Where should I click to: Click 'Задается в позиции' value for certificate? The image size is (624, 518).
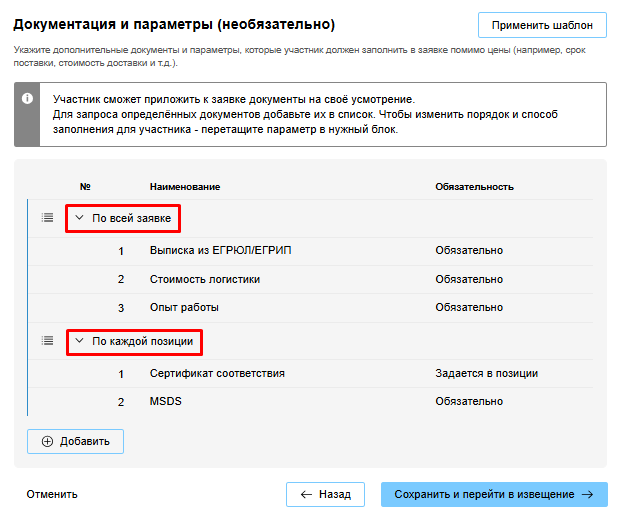486,373
